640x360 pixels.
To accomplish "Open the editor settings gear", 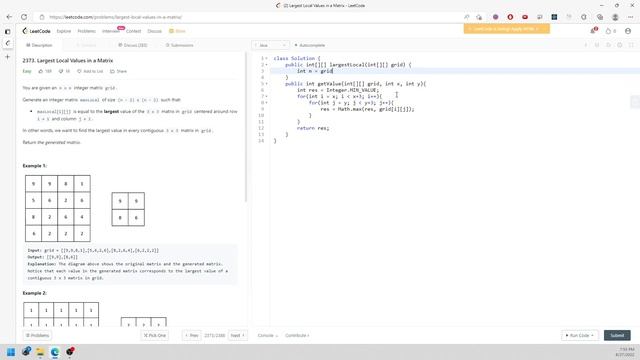I will point(620,45).
